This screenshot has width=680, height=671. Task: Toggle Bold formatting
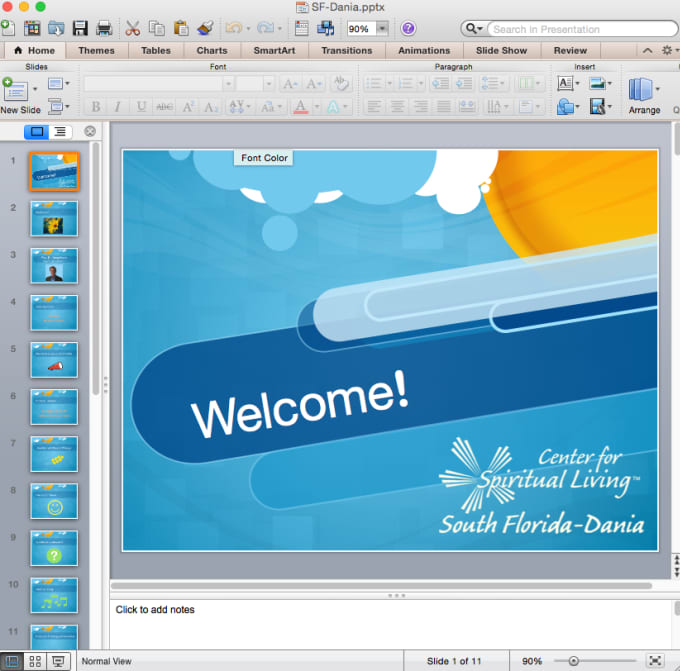[x=96, y=106]
